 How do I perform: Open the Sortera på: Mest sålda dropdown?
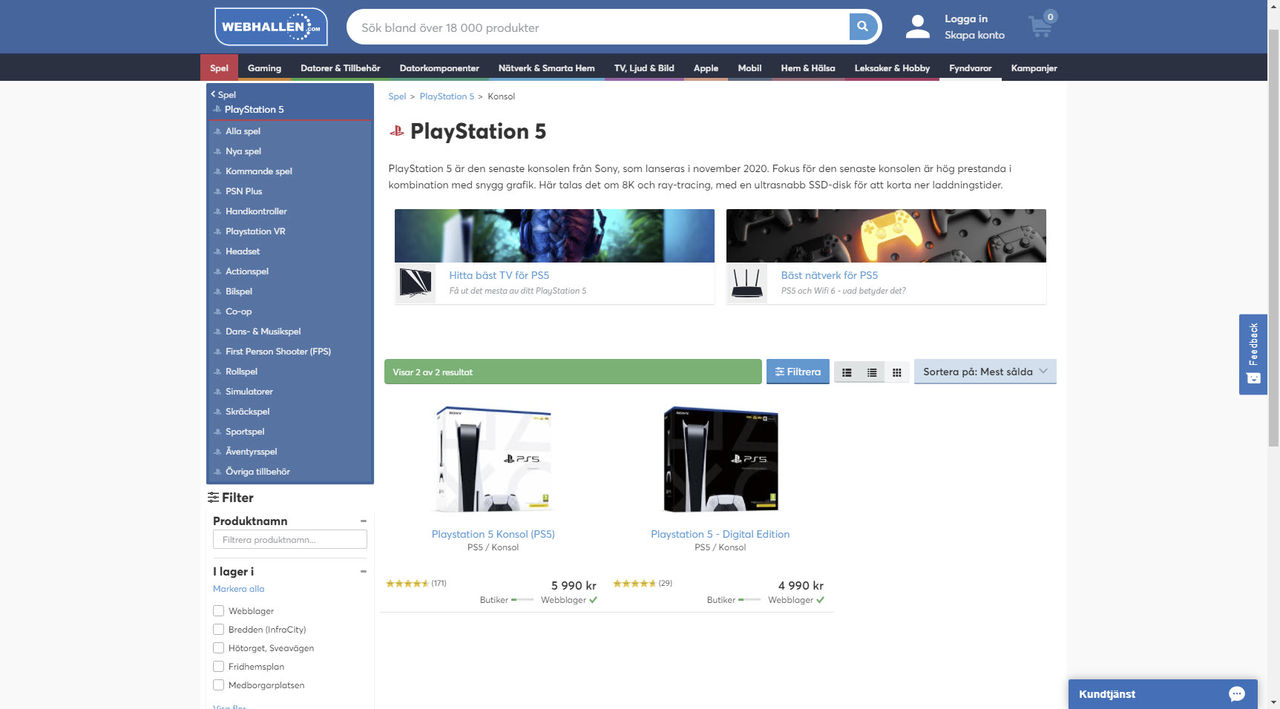(x=985, y=371)
